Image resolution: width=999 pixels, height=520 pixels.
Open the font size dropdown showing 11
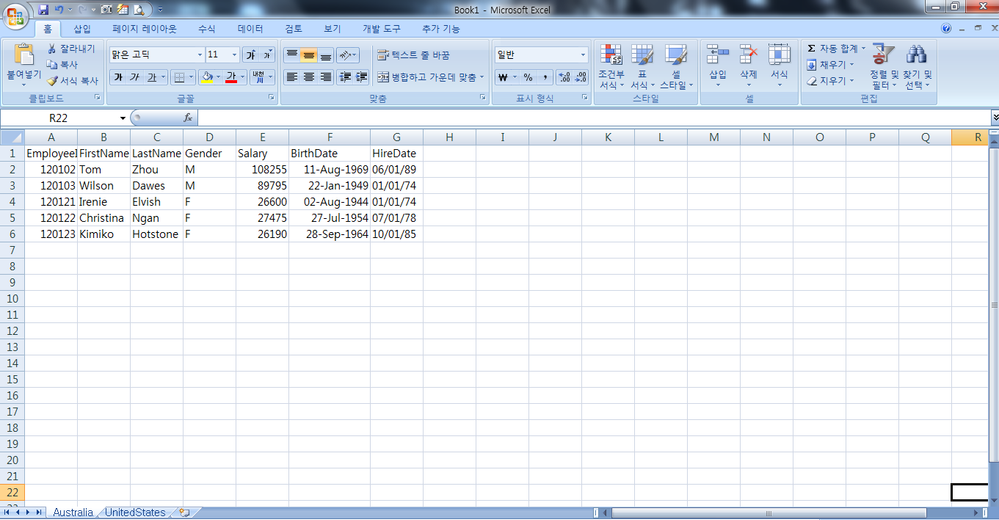pos(234,55)
